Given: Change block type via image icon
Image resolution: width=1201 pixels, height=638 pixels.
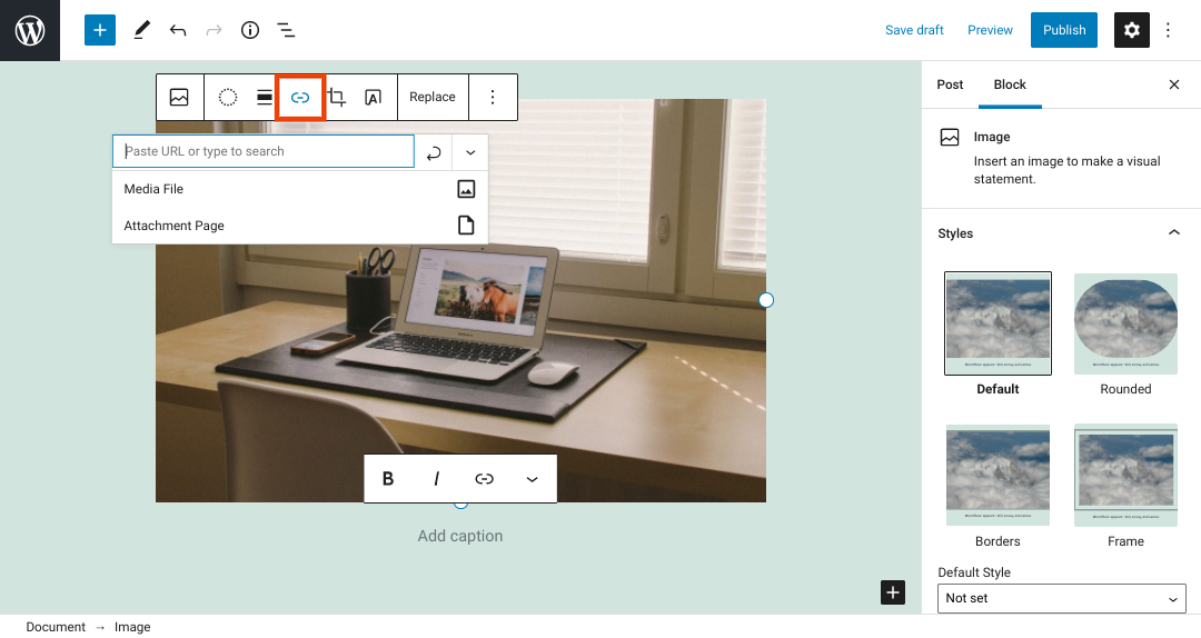Looking at the screenshot, I should 179,97.
